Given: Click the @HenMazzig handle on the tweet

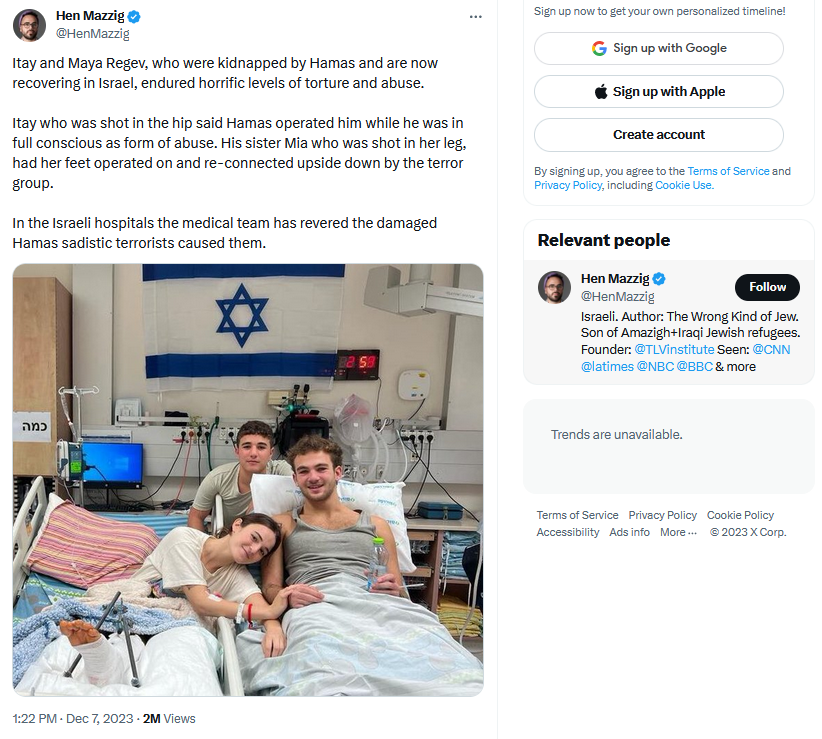Looking at the screenshot, I should (92, 34).
